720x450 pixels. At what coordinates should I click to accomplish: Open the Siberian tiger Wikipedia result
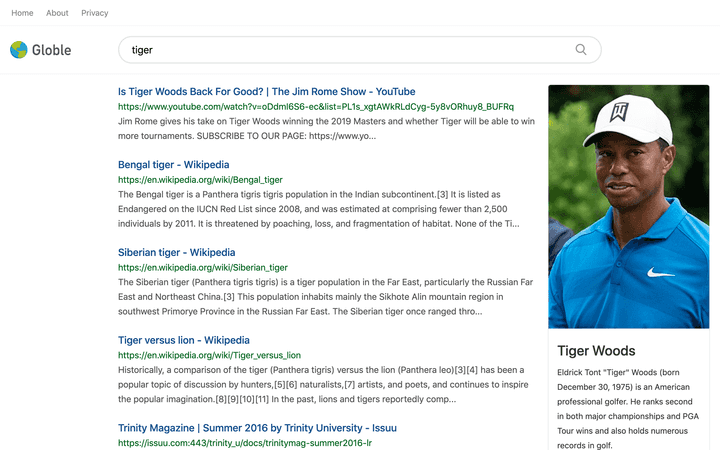(176, 253)
